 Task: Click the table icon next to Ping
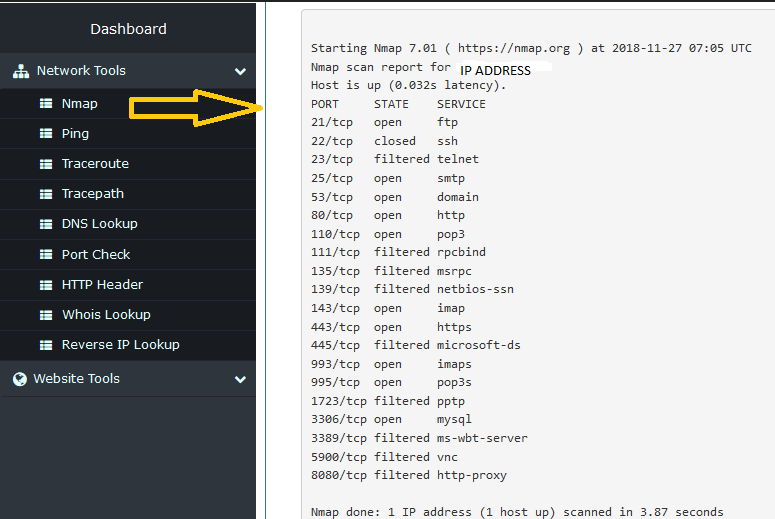pyautogui.click(x=45, y=133)
